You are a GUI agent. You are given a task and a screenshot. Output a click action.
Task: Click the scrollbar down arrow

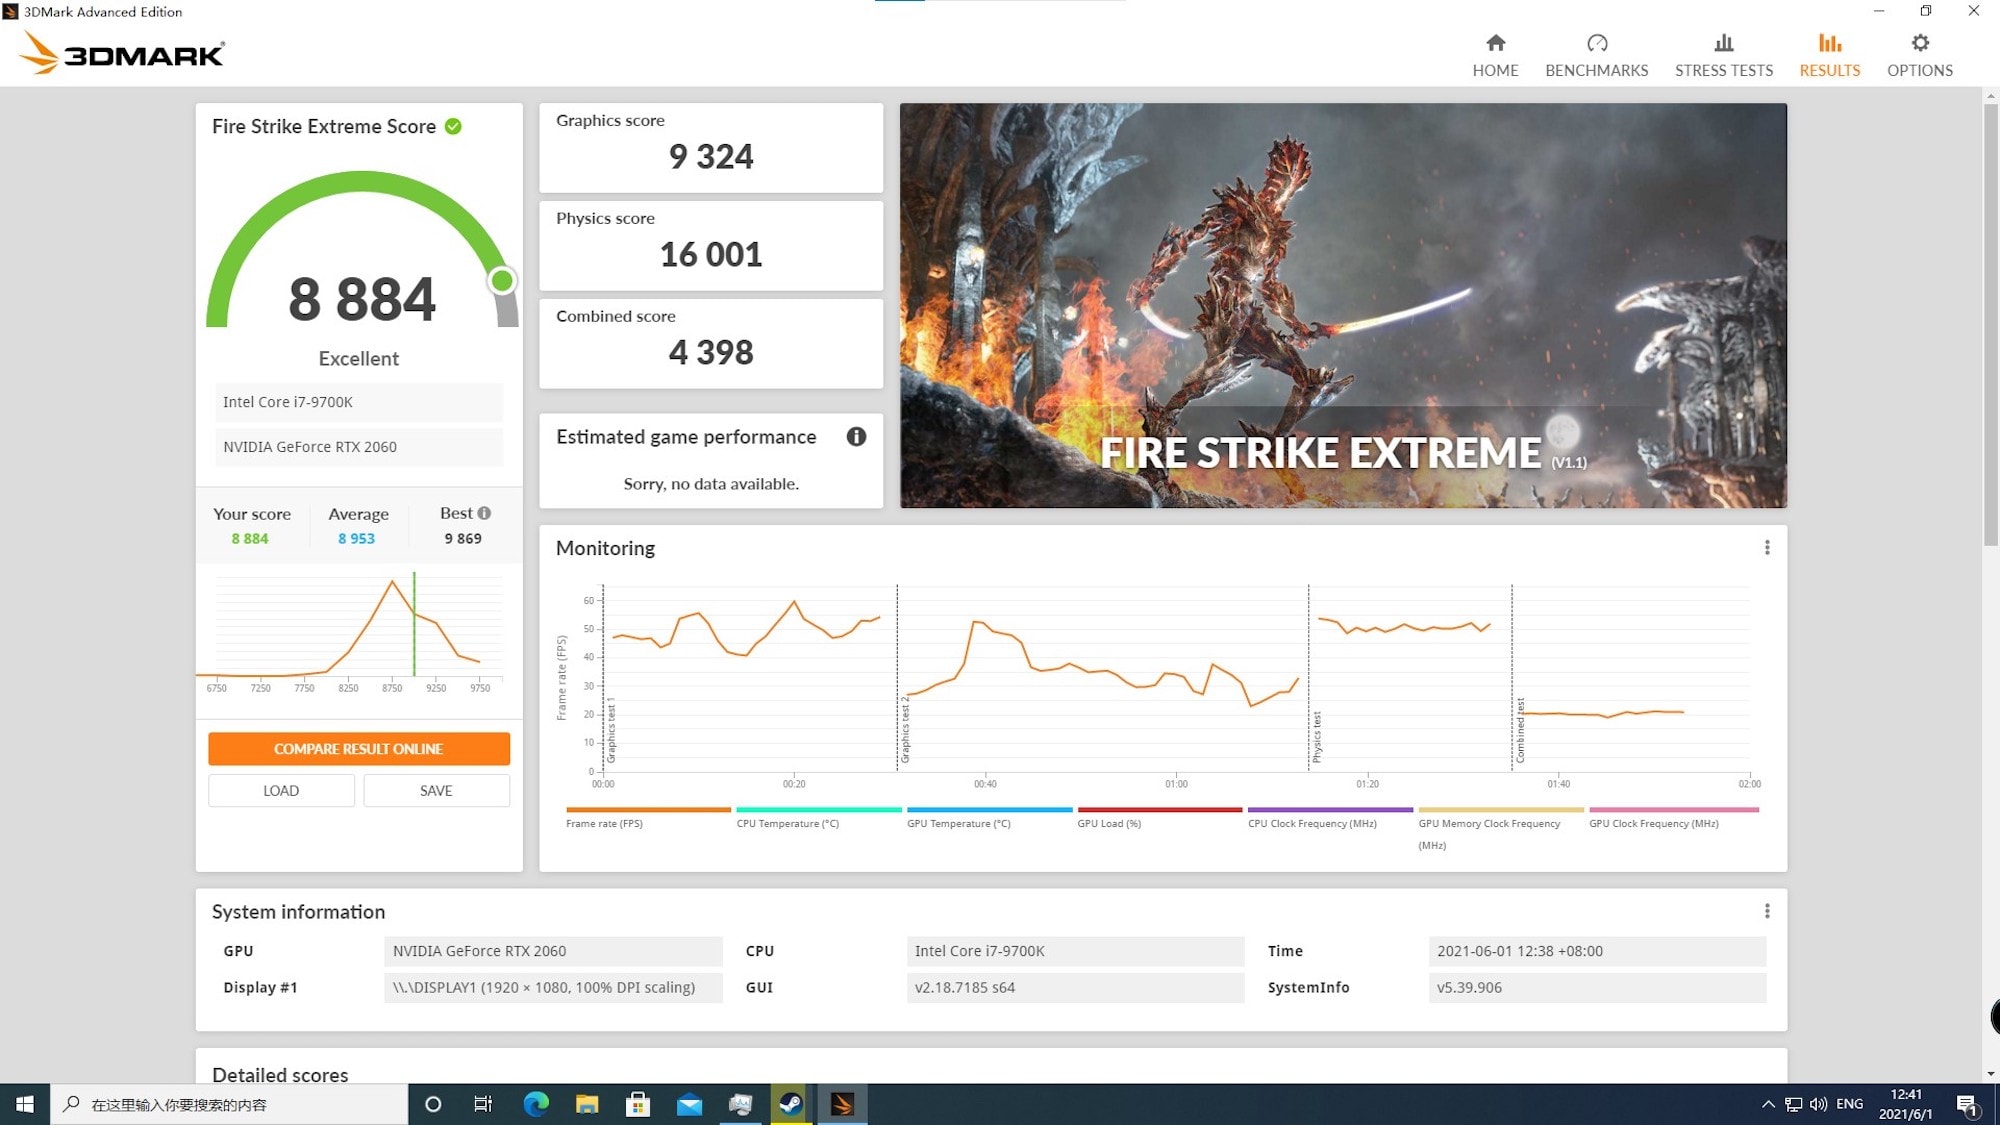[x=1991, y=1074]
